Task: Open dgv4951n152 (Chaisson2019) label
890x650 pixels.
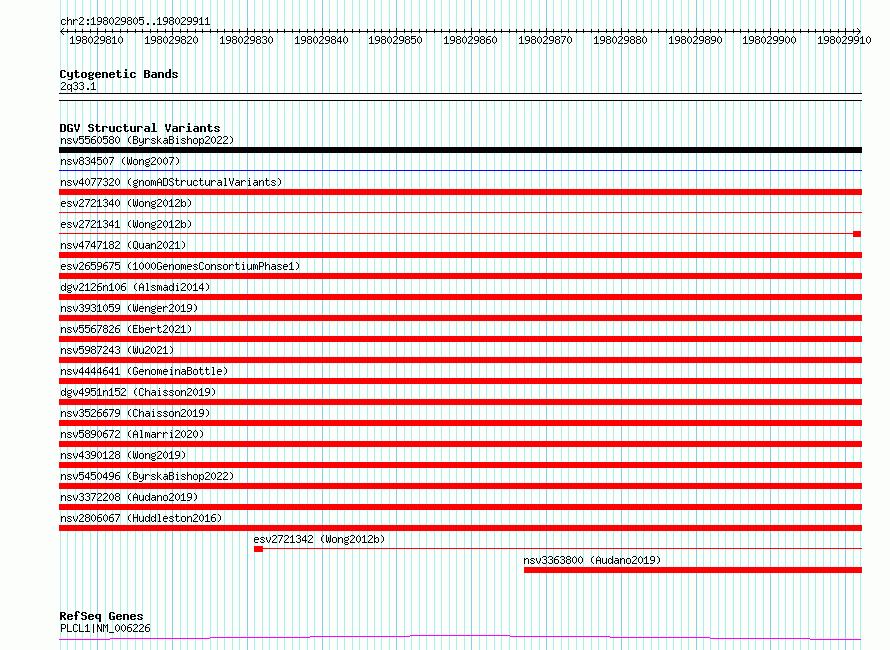Action: pos(138,392)
